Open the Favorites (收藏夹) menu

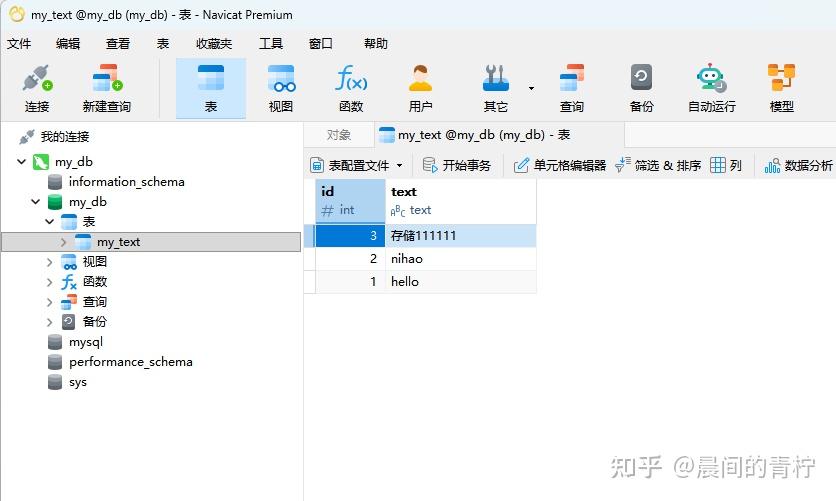point(214,44)
